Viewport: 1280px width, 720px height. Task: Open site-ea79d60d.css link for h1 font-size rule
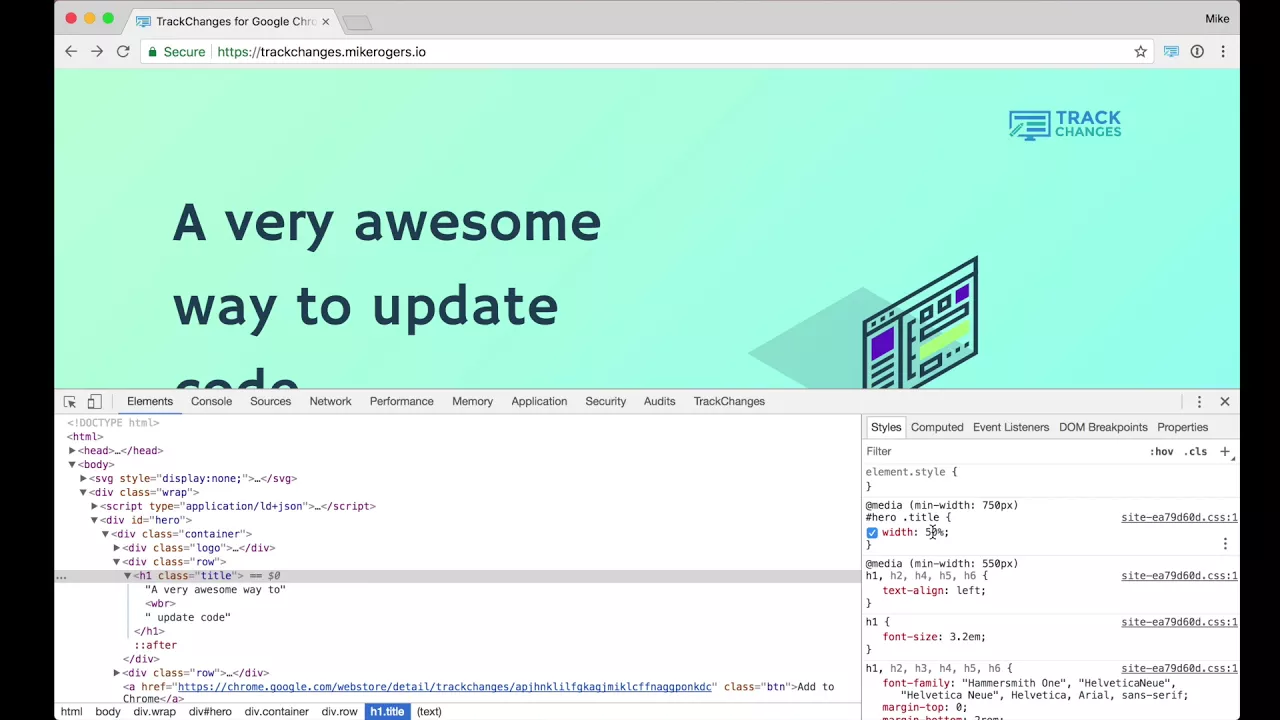click(1179, 622)
